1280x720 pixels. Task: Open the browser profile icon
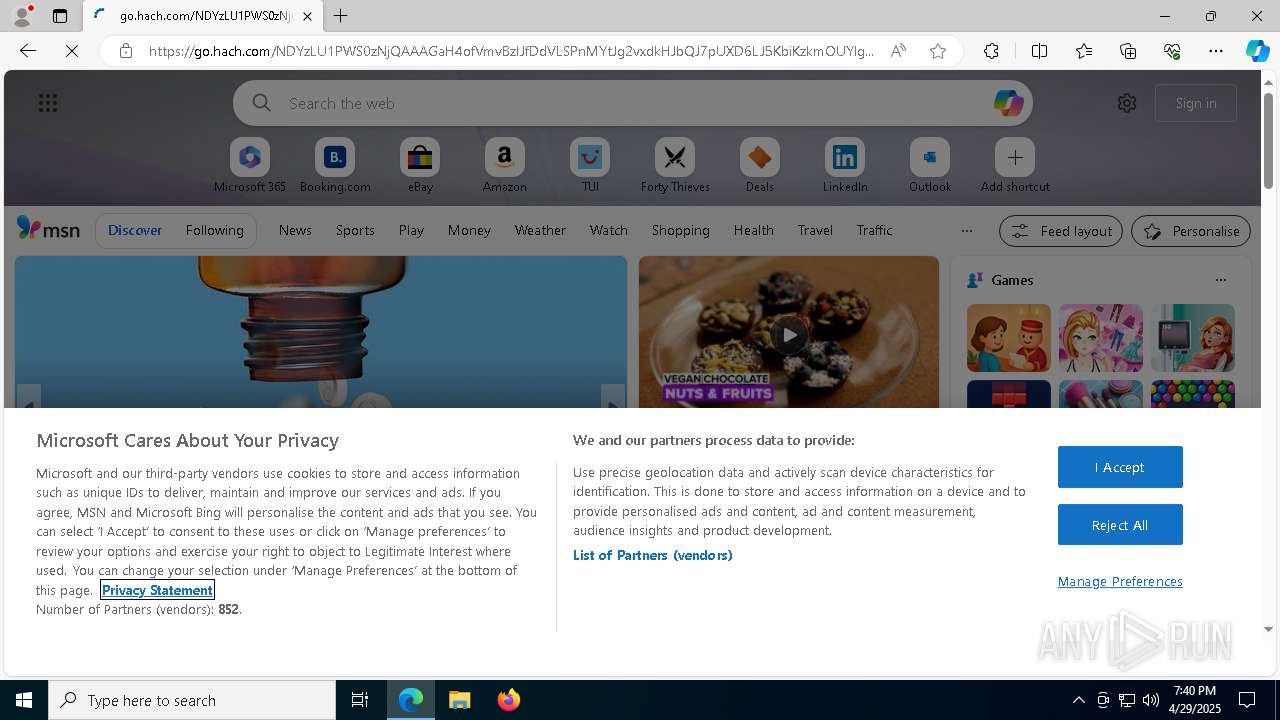pyautogui.click(x=21, y=16)
